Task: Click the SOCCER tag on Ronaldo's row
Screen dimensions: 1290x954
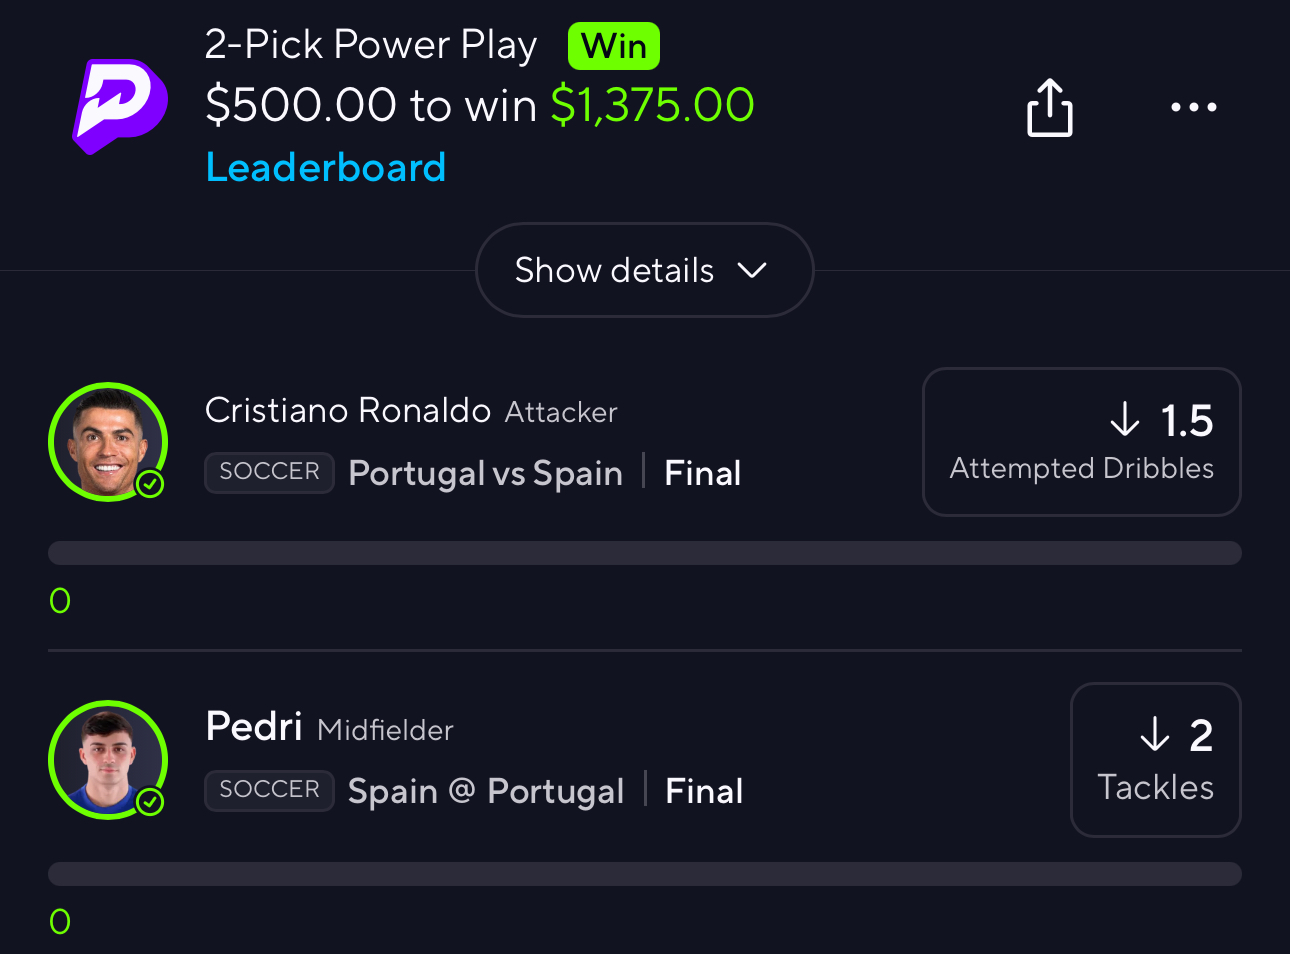Action: coord(269,472)
